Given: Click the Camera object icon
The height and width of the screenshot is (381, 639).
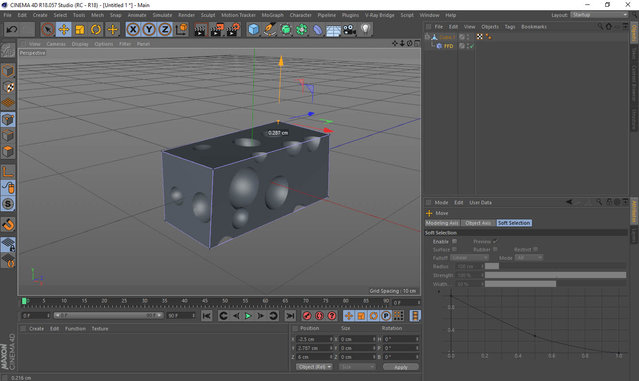Looking at the screenshot, I should pyautogui.click(x=349, y=29).
